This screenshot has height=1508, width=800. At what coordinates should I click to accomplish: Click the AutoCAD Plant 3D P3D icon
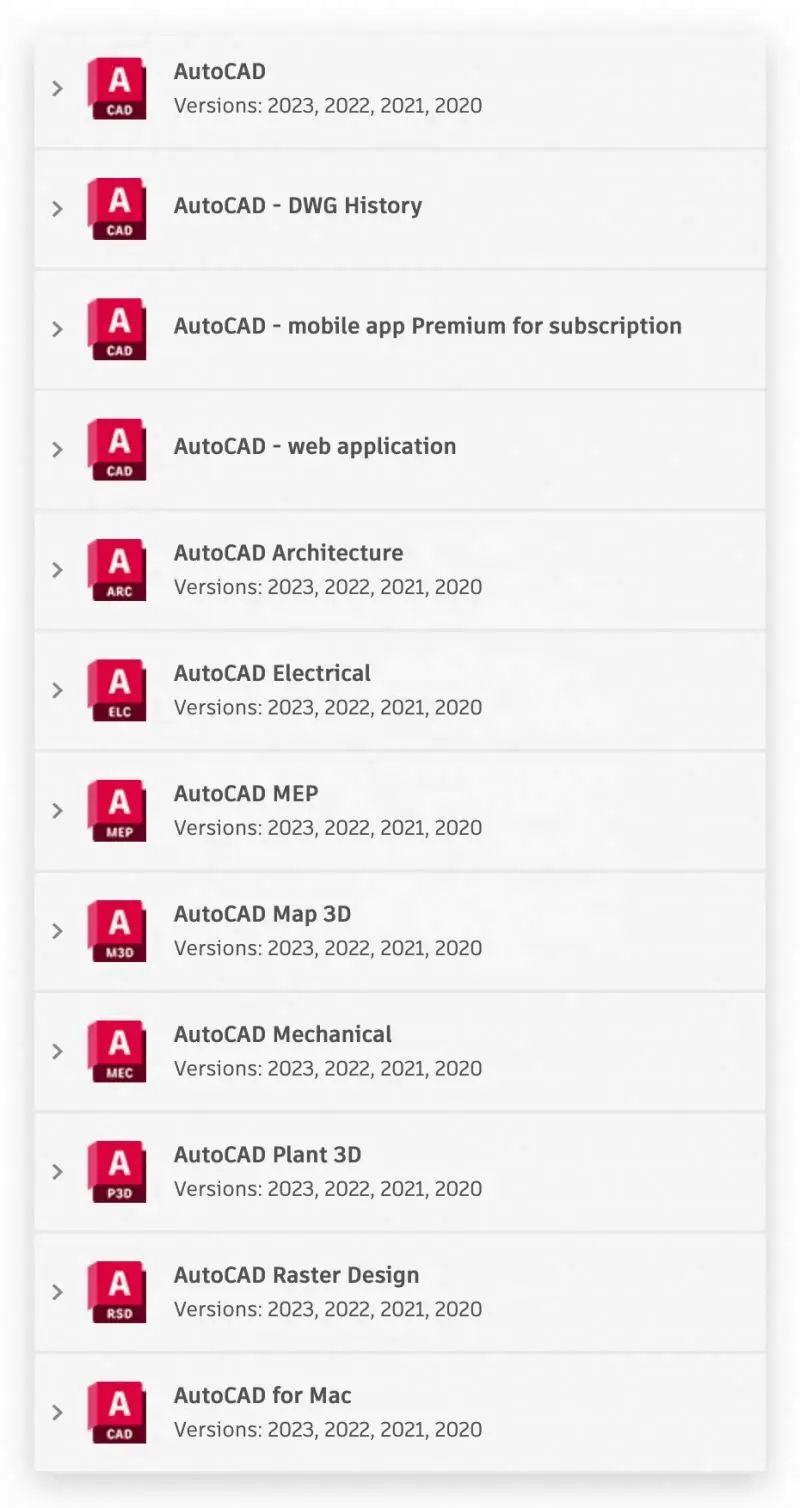pos(116,1171)
